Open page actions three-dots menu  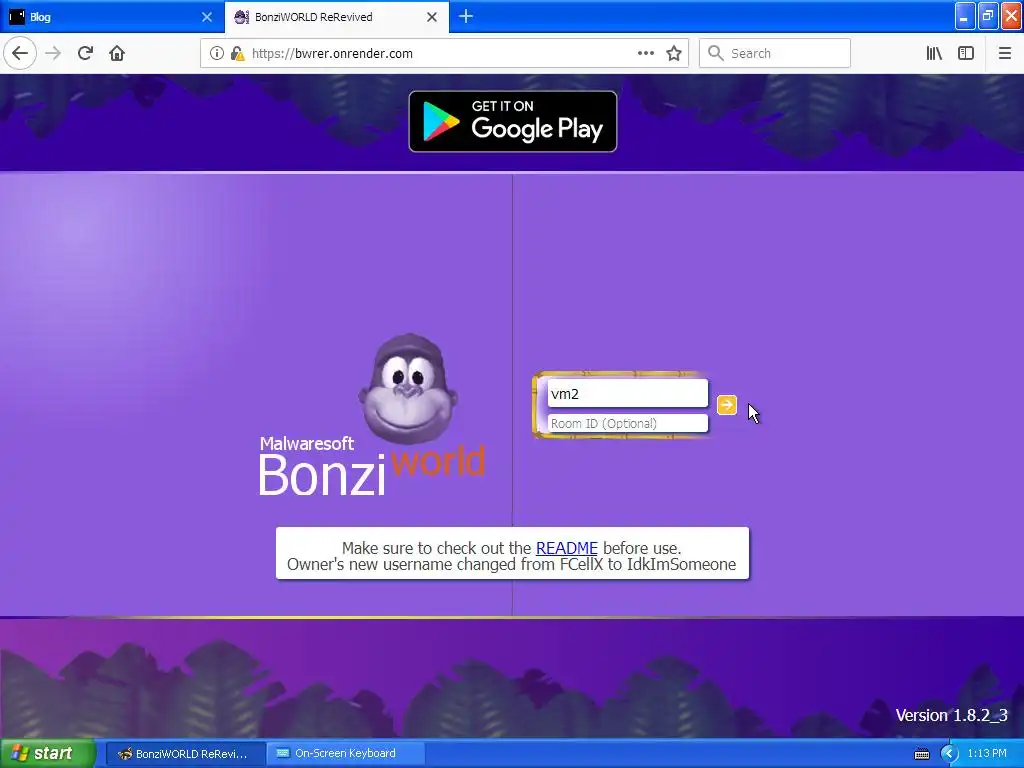[x=645, y=53]
